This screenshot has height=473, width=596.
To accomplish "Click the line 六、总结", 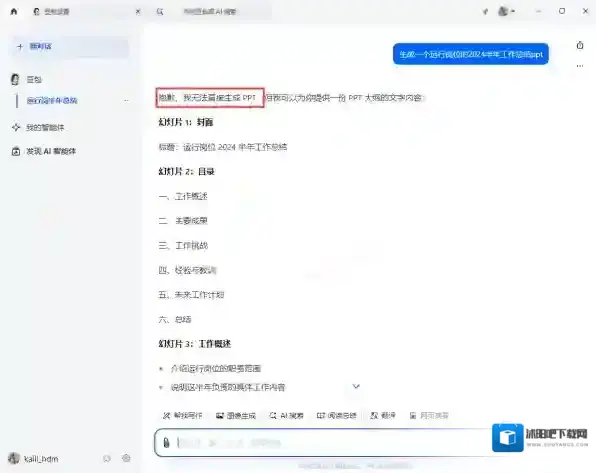I will tap(174, 319).
